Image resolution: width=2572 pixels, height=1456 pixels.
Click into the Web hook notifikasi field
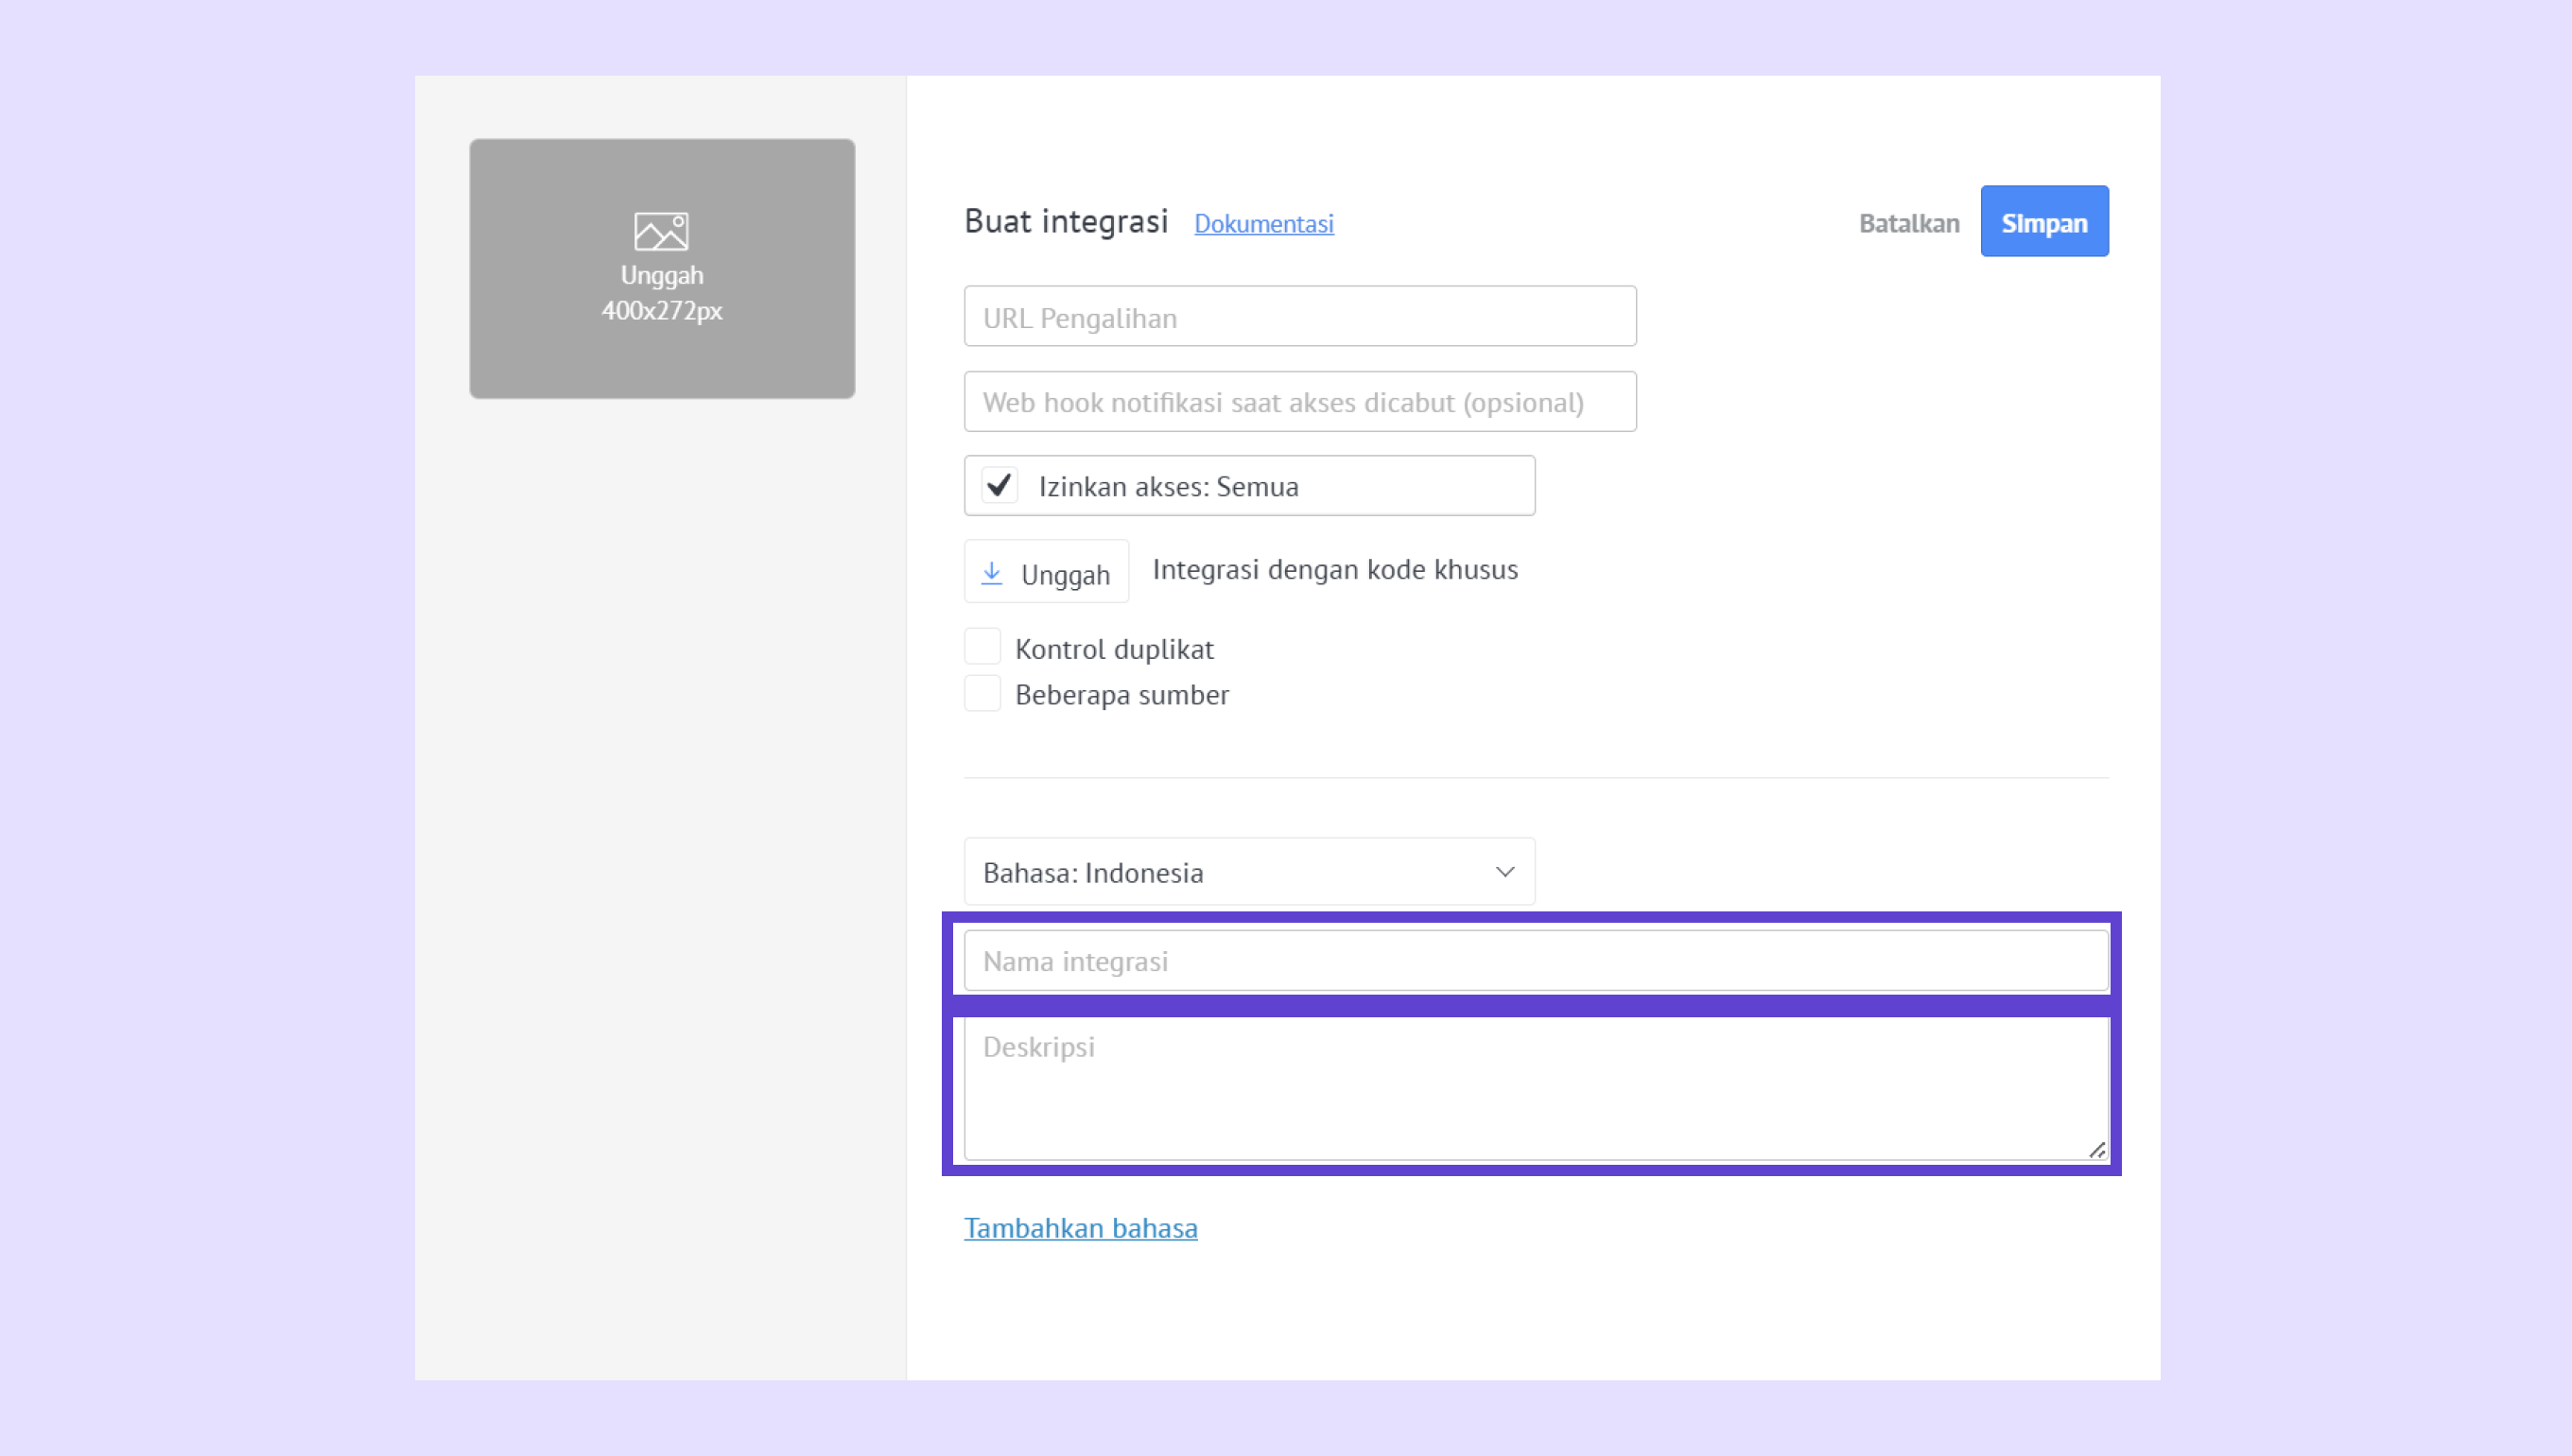[1299, 402]
